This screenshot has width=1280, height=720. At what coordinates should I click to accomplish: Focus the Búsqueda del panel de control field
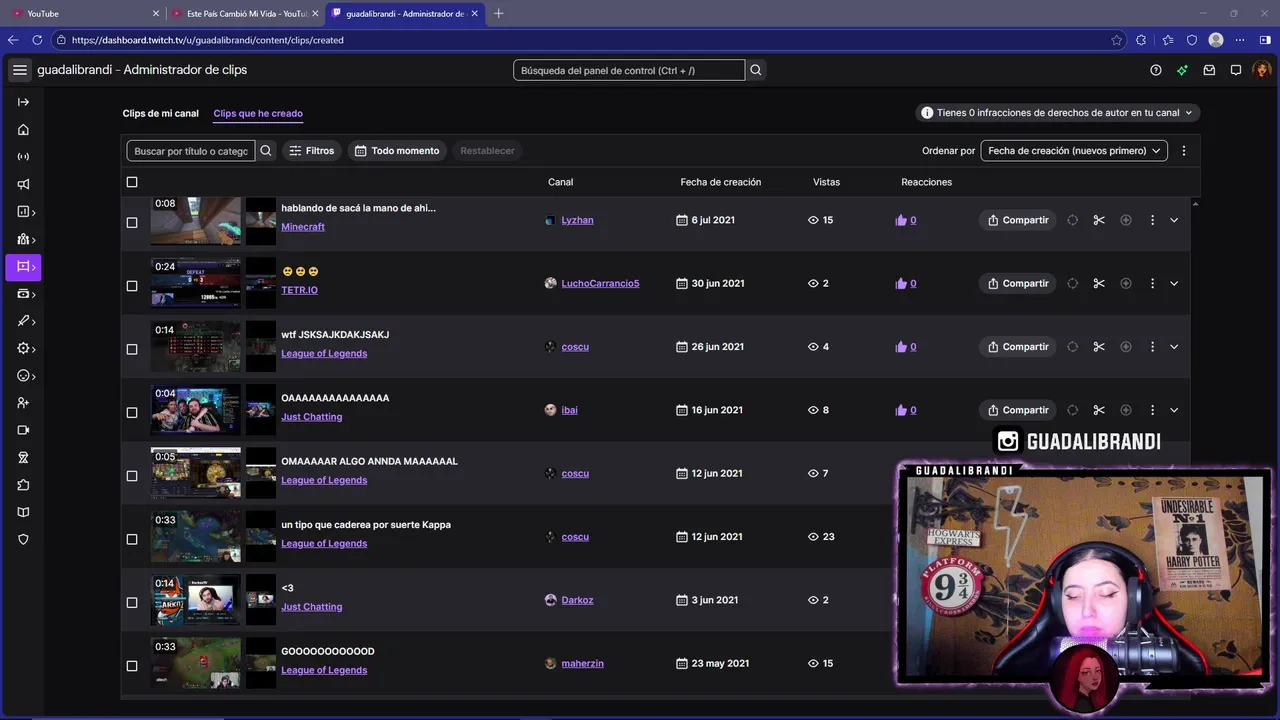[629, 70]
